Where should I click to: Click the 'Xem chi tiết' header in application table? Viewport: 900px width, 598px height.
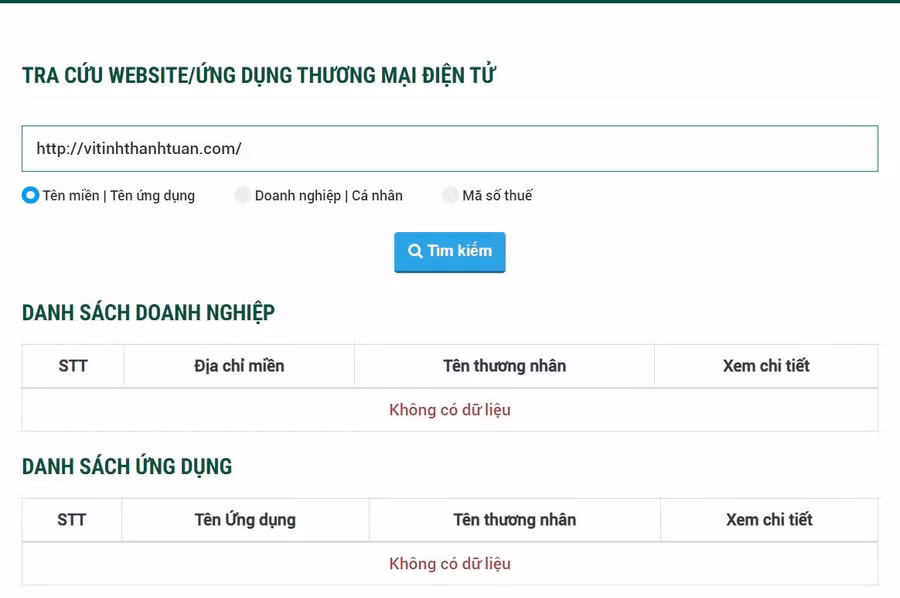(x=769, y=519)
